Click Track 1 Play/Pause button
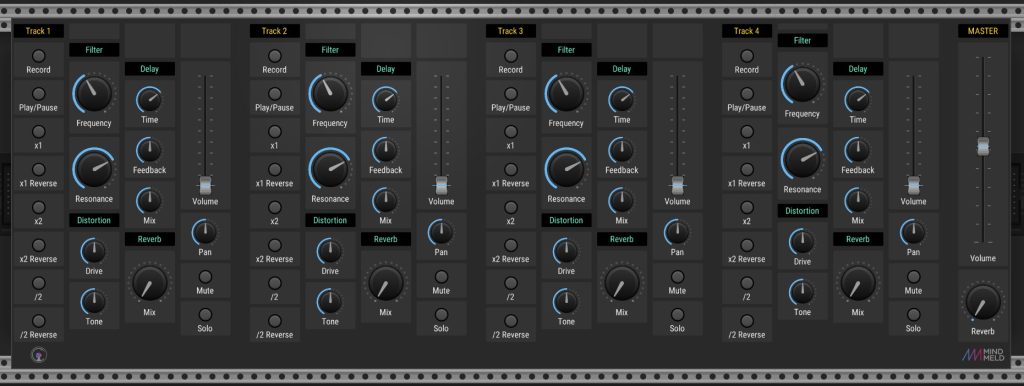The width and height of the screenshot is (1024, 386). pos(39,94)
